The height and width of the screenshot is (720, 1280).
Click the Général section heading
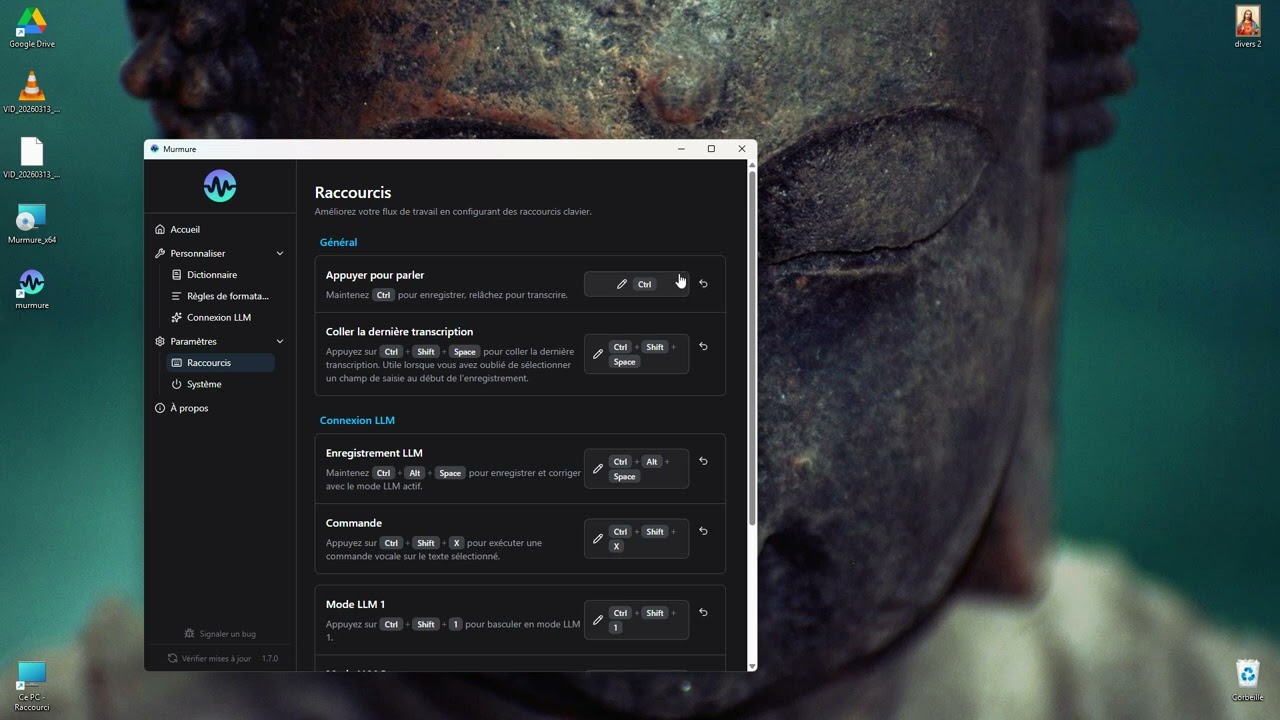point(338,242)
